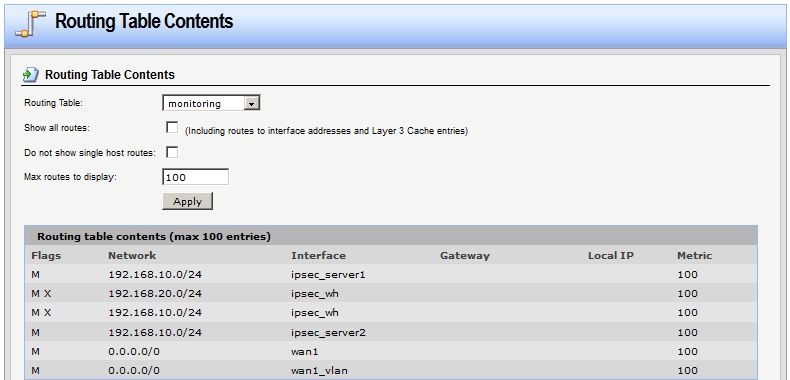Click the 0.0.0.0/0 cell in wan1_vlan row

click(134, 371)
